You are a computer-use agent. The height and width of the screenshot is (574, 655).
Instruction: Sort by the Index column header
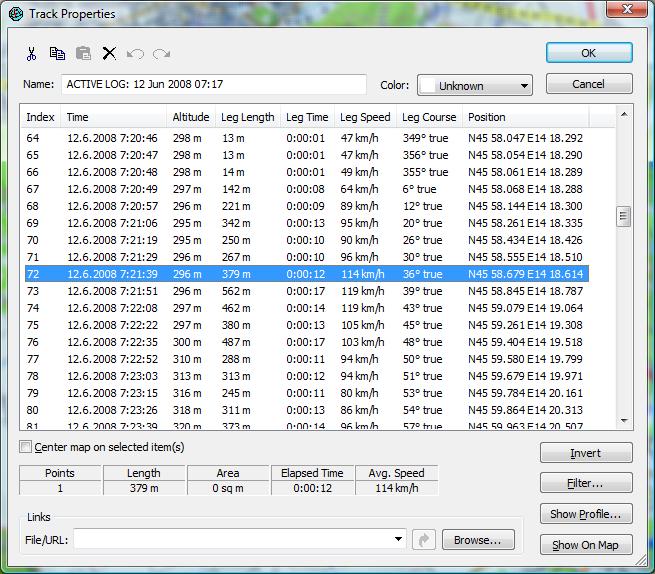pyautogui.click(x=41, y=117)
